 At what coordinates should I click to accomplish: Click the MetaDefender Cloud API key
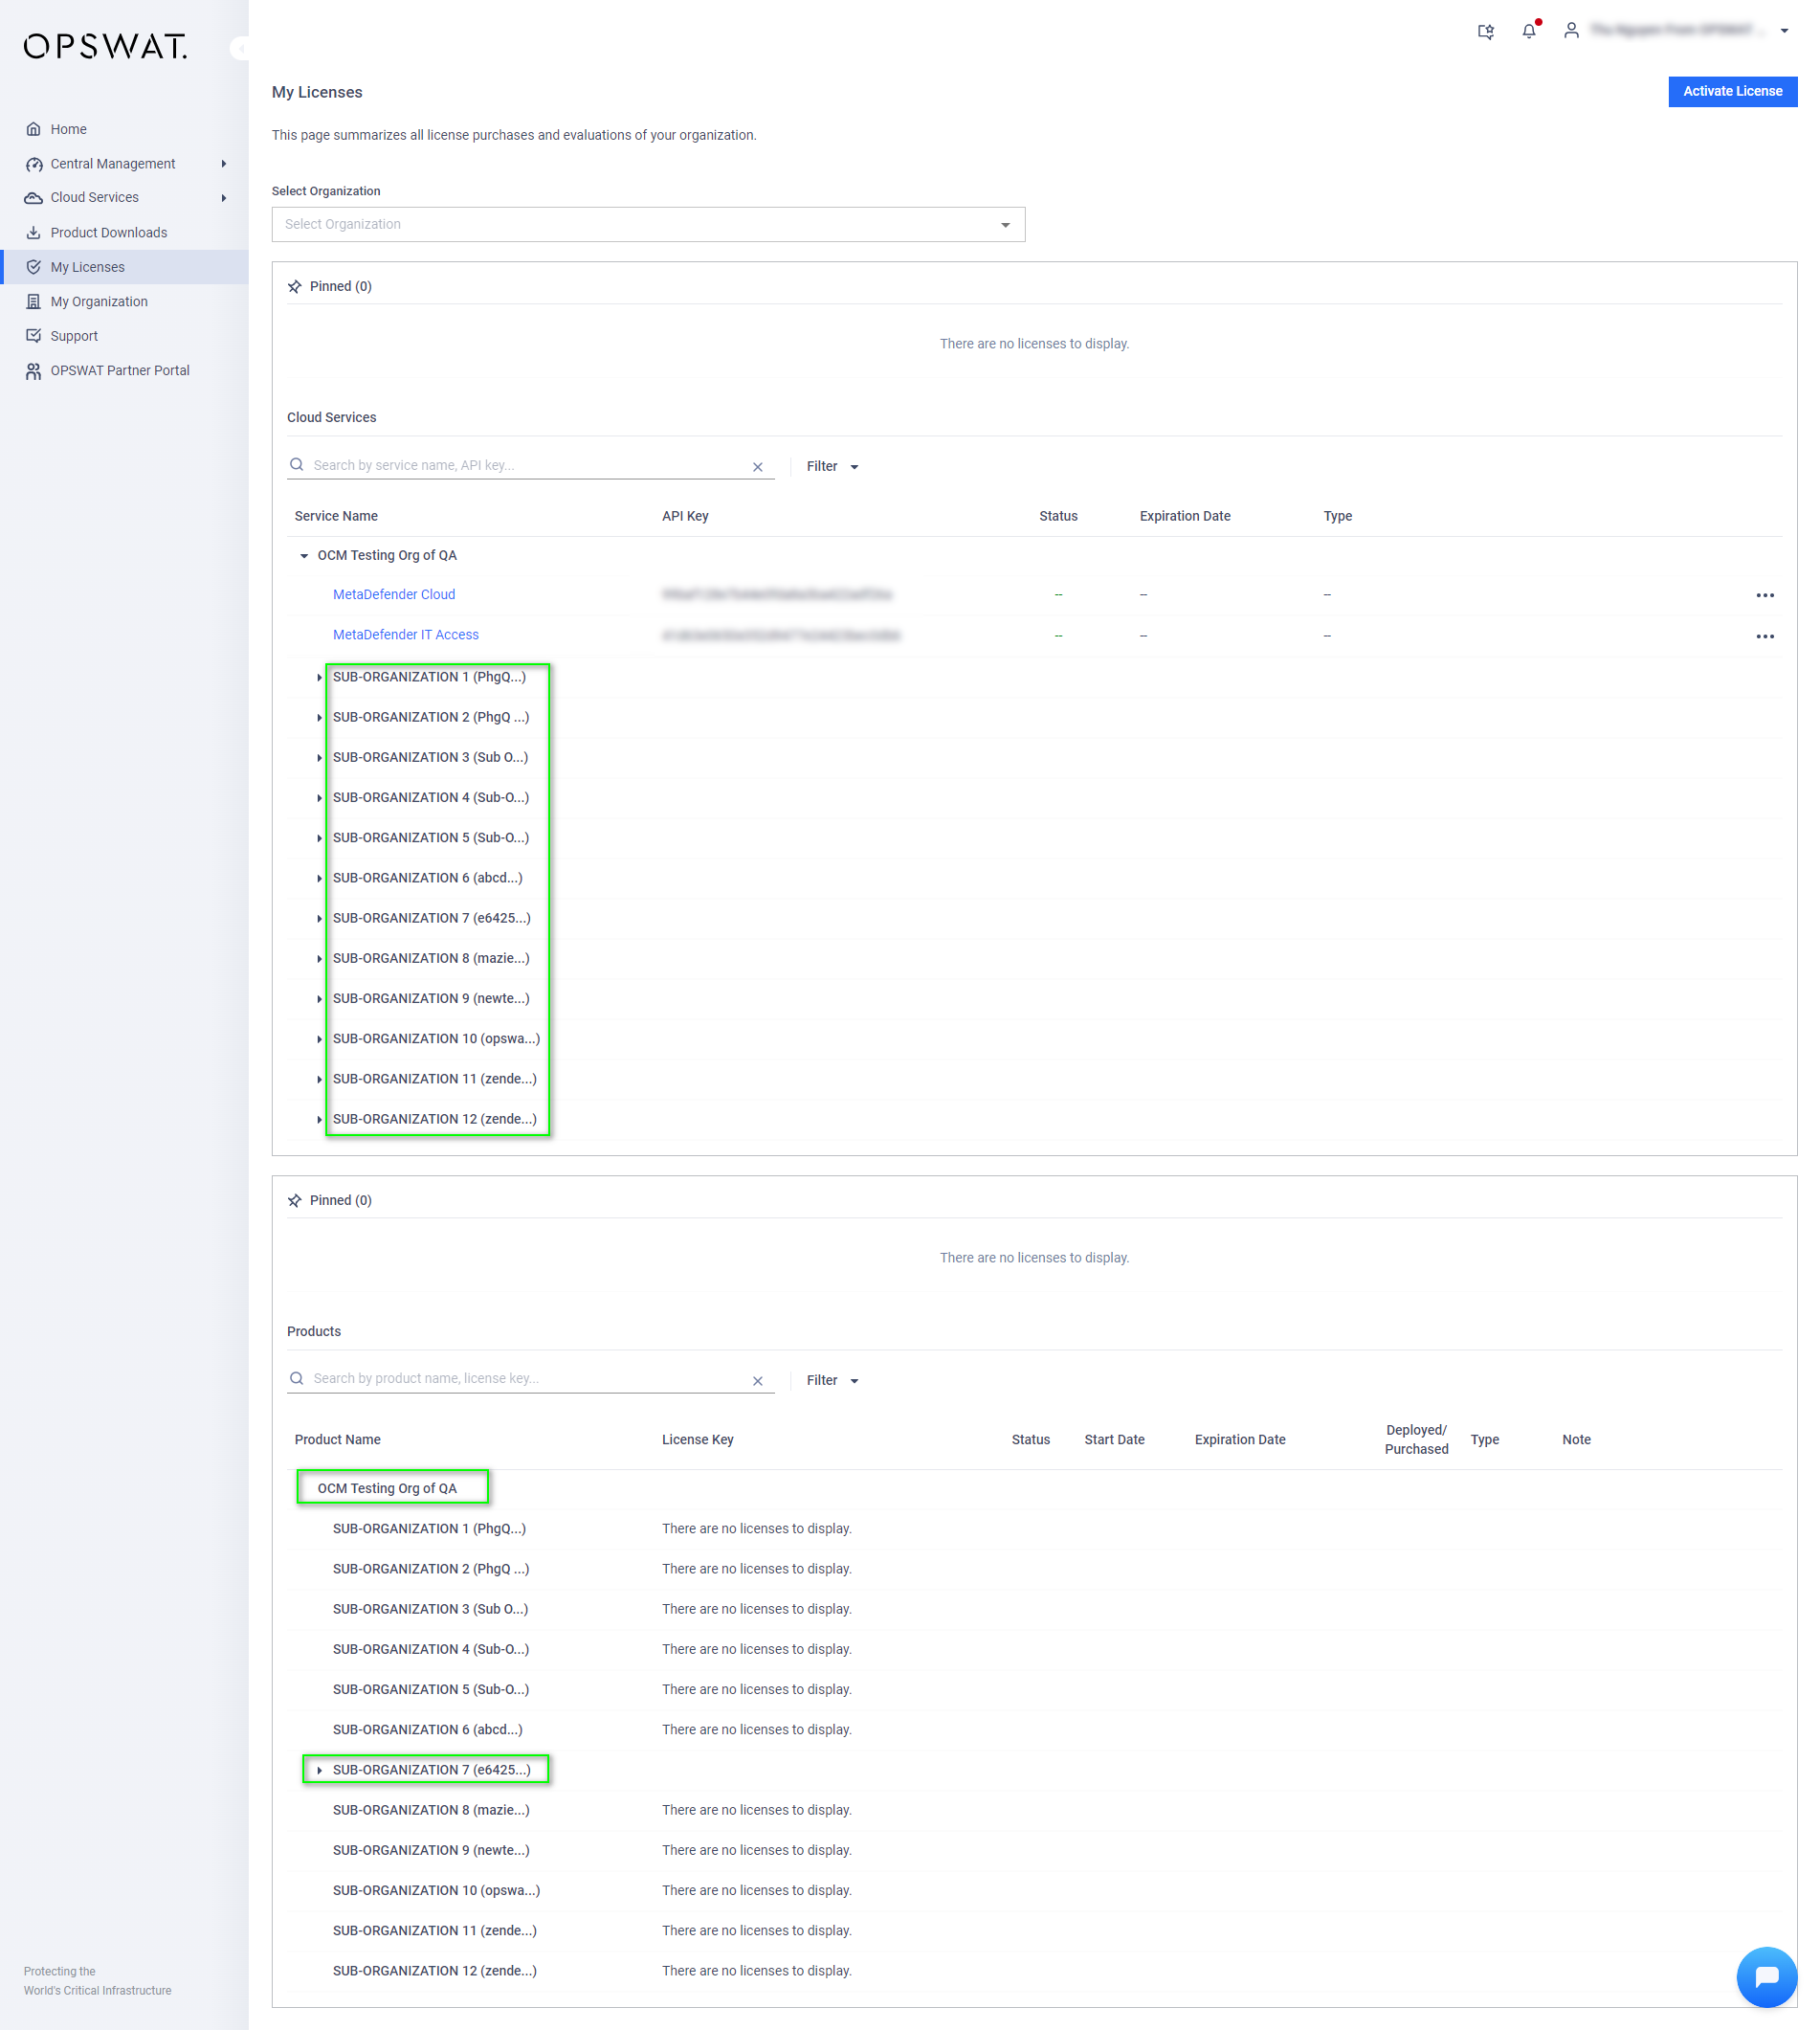tap(777, 595)
